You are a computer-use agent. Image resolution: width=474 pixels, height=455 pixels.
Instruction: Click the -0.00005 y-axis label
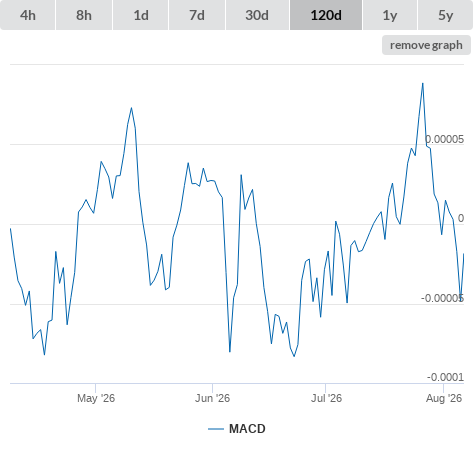click(442, 298)
